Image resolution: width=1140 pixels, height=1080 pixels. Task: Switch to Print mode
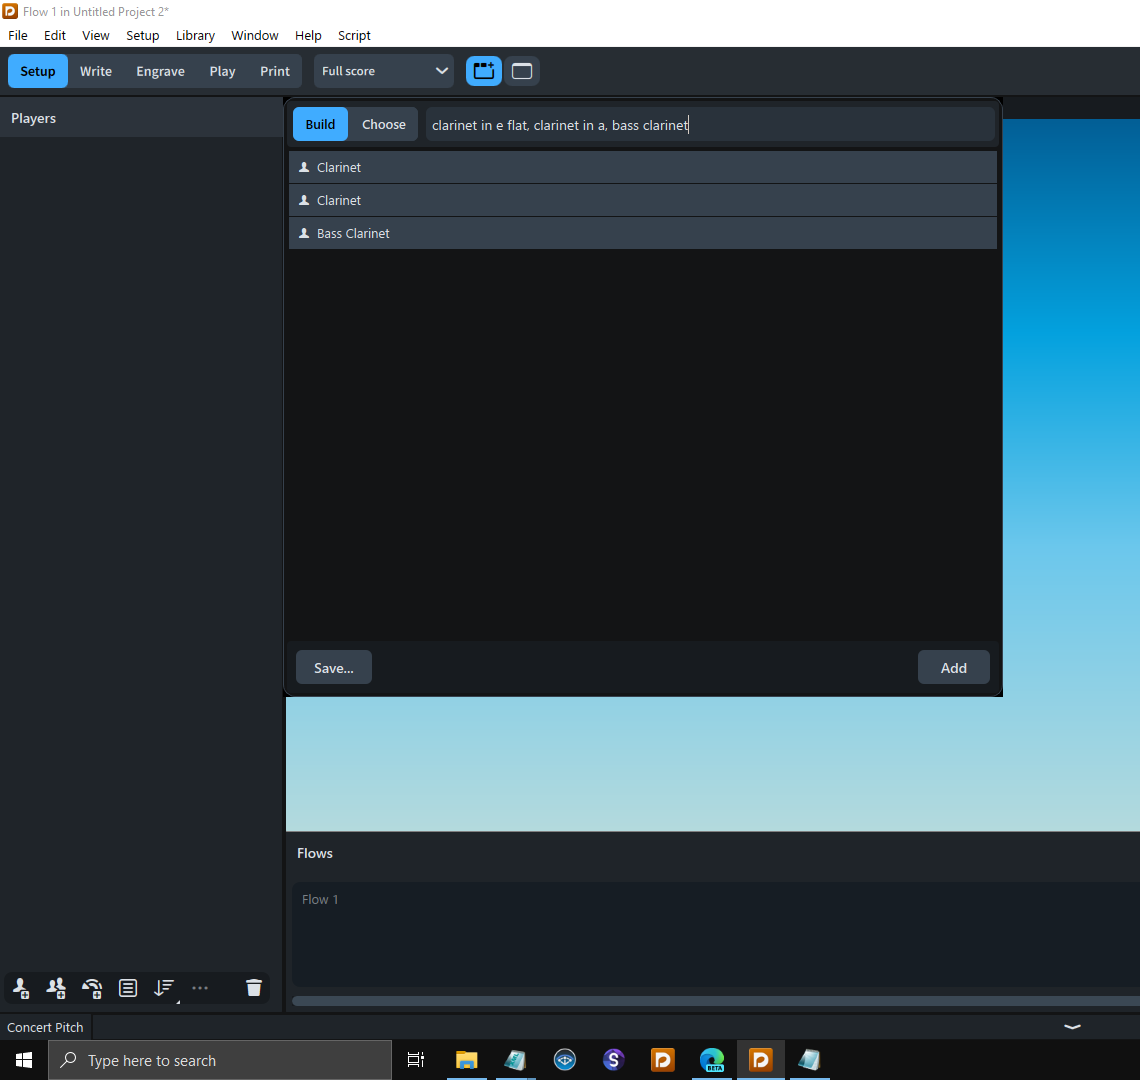(x=275, y=71)
